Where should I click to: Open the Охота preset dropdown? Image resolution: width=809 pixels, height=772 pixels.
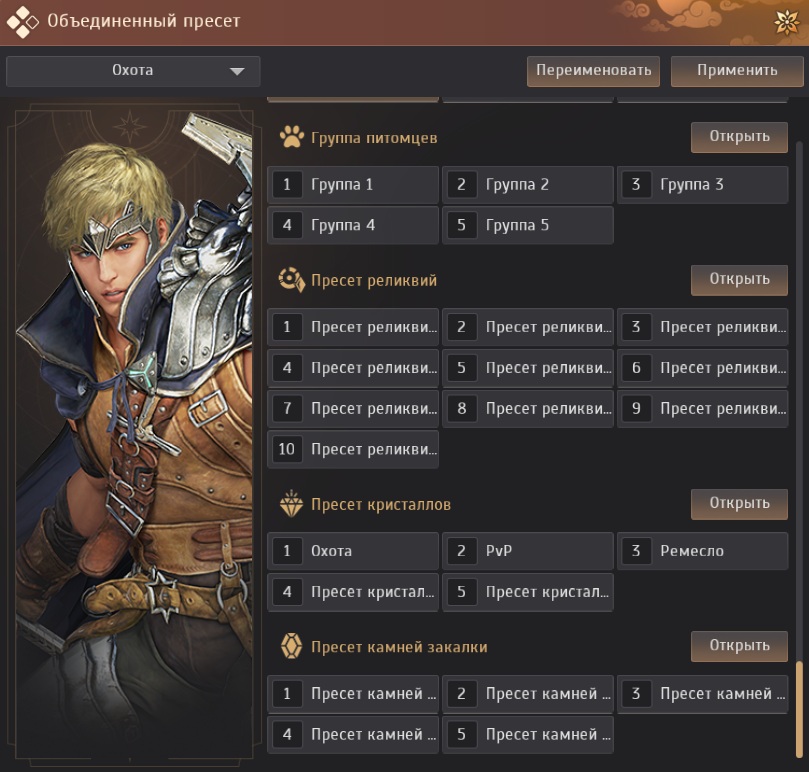click(132, 71)
